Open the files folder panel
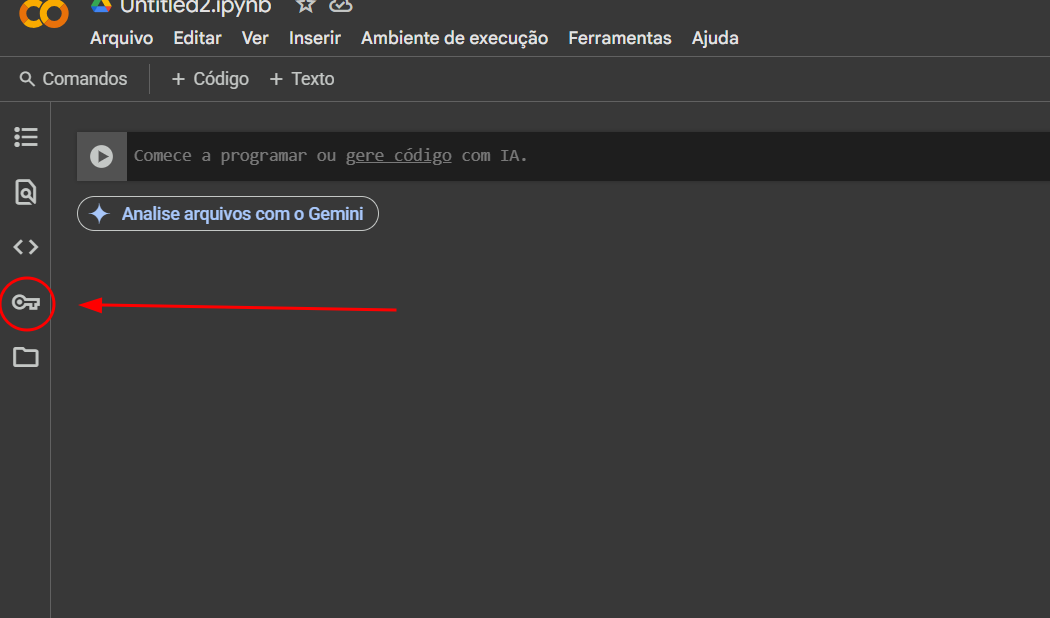This screenshot has width=1050, height=618. pyautogui.click(x=25, y=357)
